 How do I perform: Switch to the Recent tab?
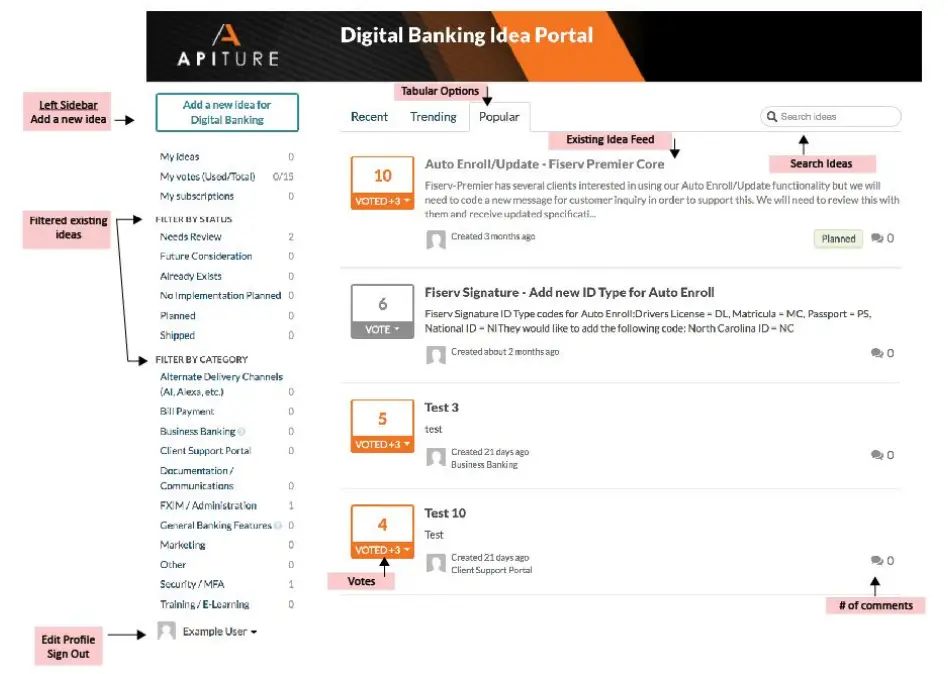click(369, 117)
